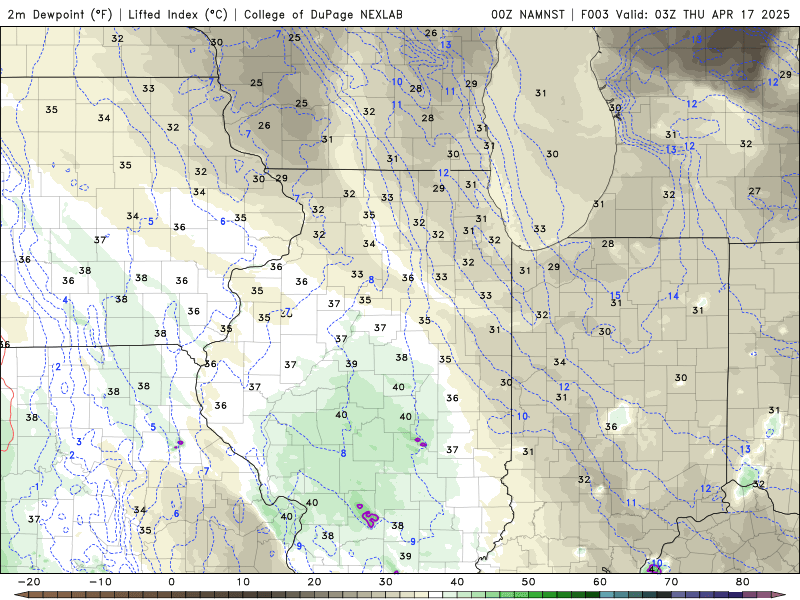Click the '-10' color scale label
800x600 pixels.
(100, 582)
